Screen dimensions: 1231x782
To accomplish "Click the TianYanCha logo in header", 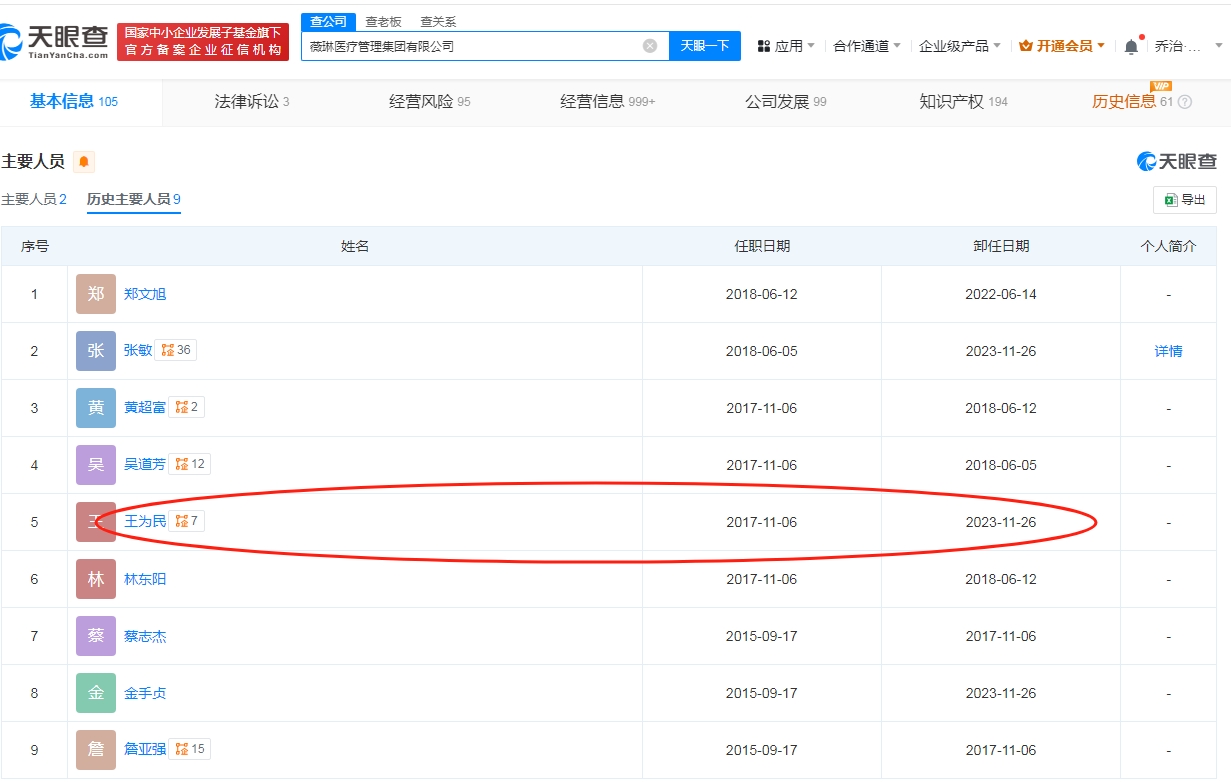I will pyautogui.click(x=55, y=41).
